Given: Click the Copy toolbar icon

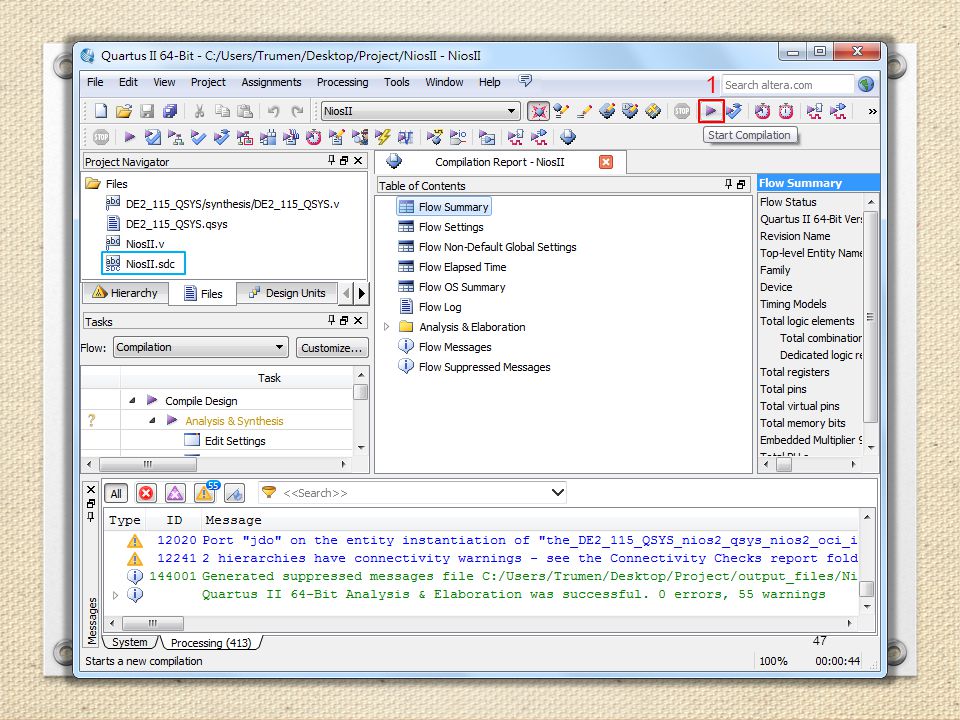Looking at the screenshot, I should (222, 111).
